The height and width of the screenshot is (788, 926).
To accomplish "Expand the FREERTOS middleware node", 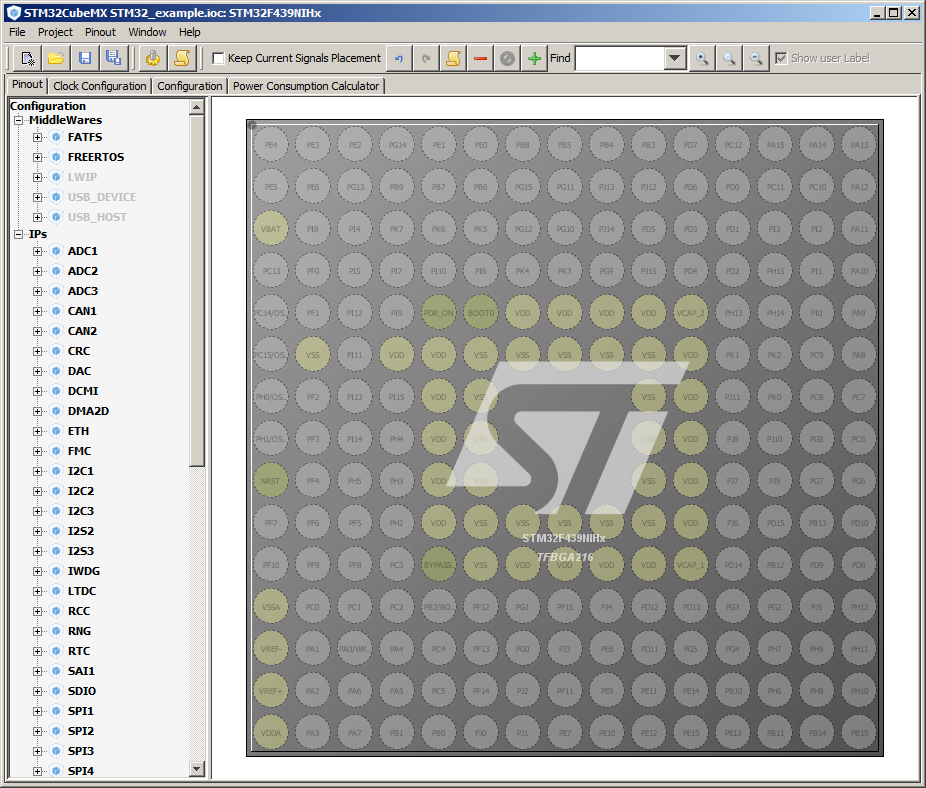I will [x=38, y=157].
